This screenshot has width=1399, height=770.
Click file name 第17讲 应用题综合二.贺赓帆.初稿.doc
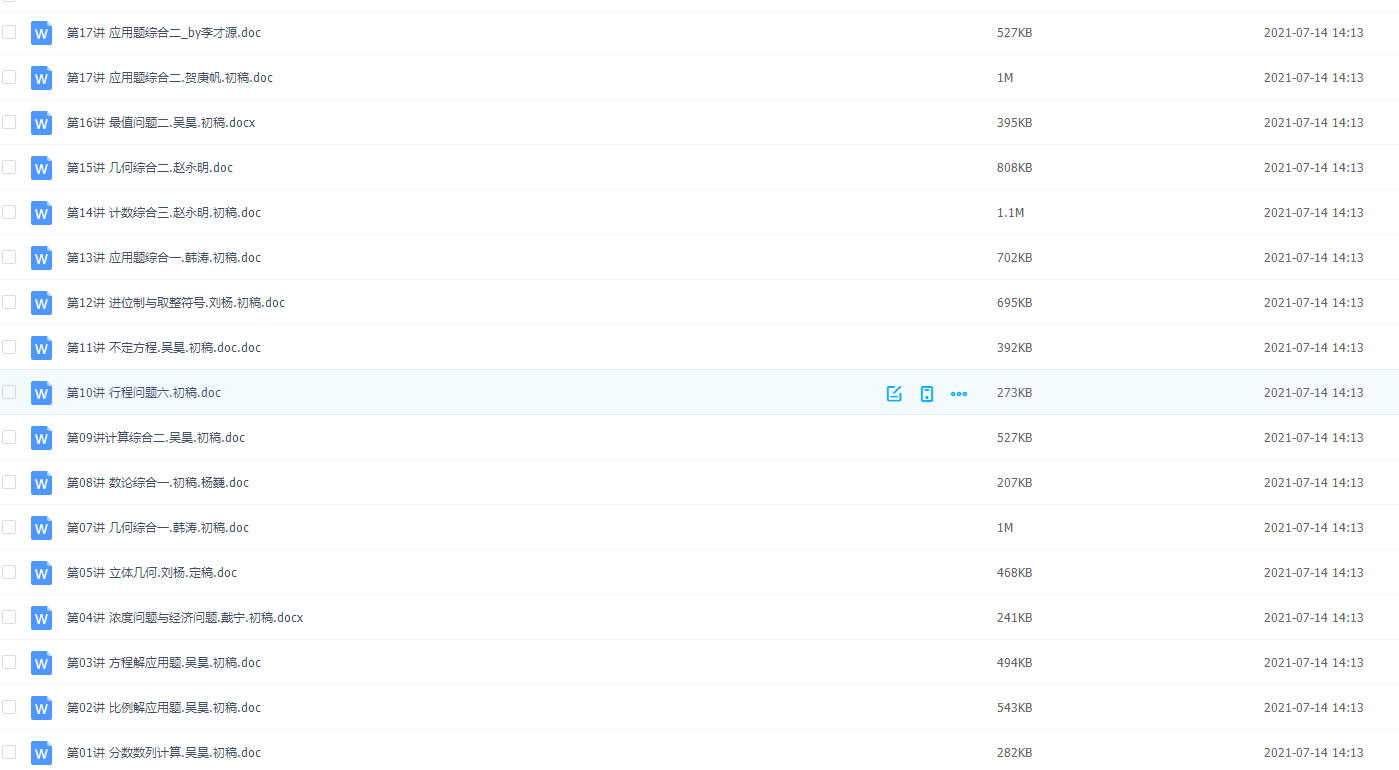(x=170, y=78)
